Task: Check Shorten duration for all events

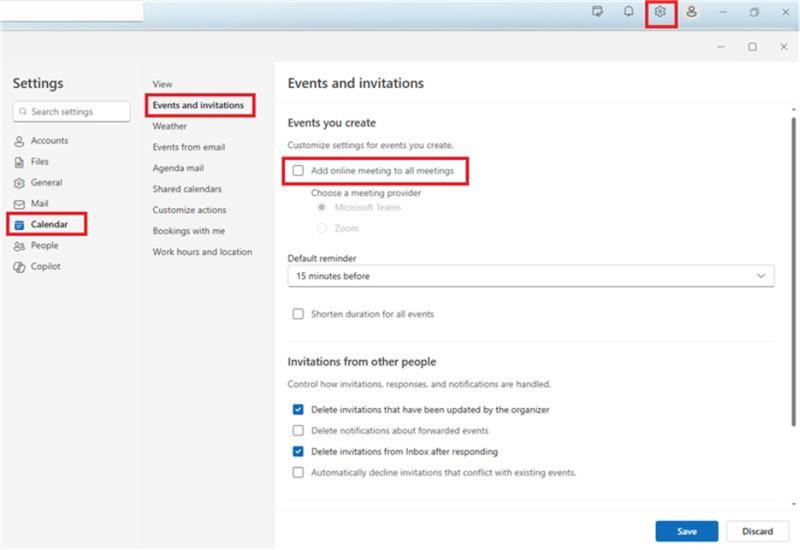Action: [298, 314]
